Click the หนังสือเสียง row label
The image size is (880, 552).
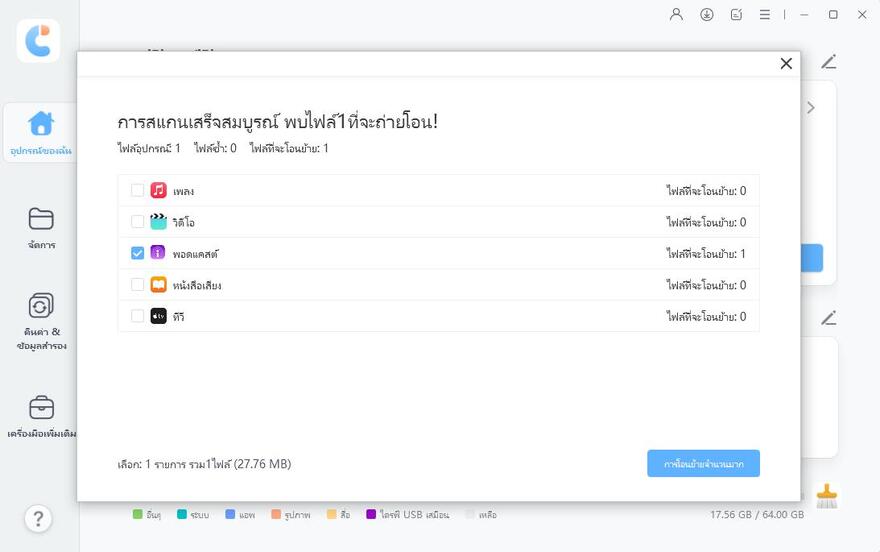197,286
